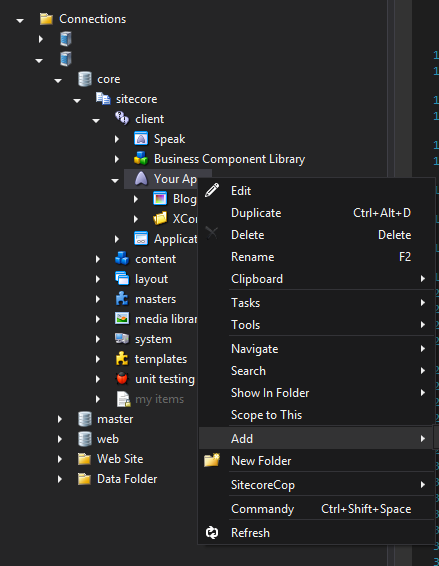439x566 pixels.
Task: Click the first collapsed server connection icon
Action: [66, 39]
